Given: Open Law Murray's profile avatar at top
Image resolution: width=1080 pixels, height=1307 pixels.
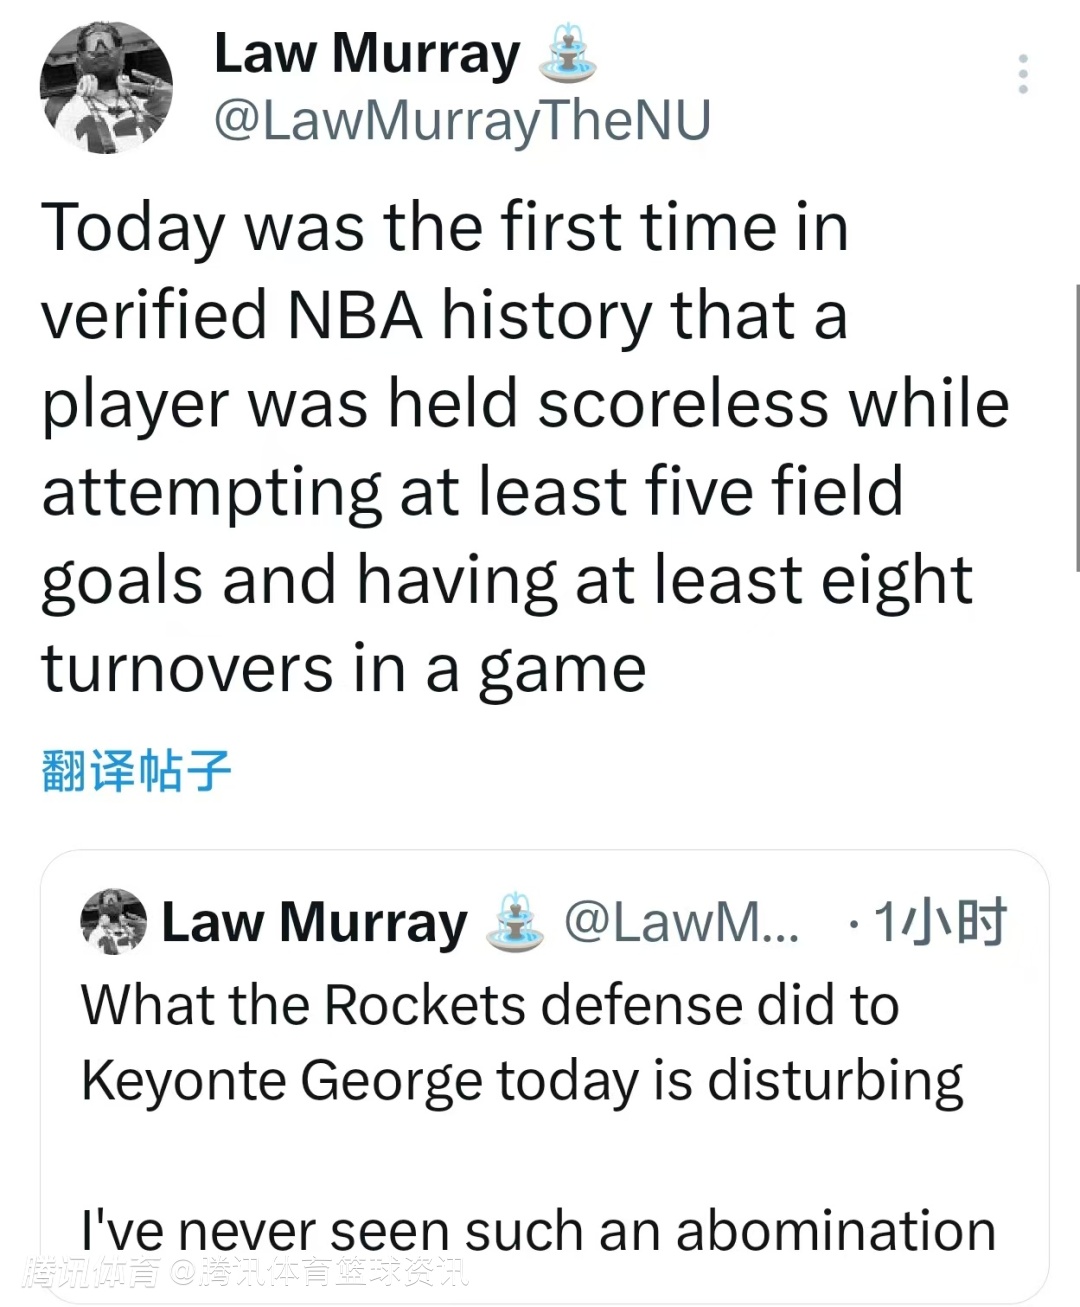Looking at the screenshot, I should point(106,88).
